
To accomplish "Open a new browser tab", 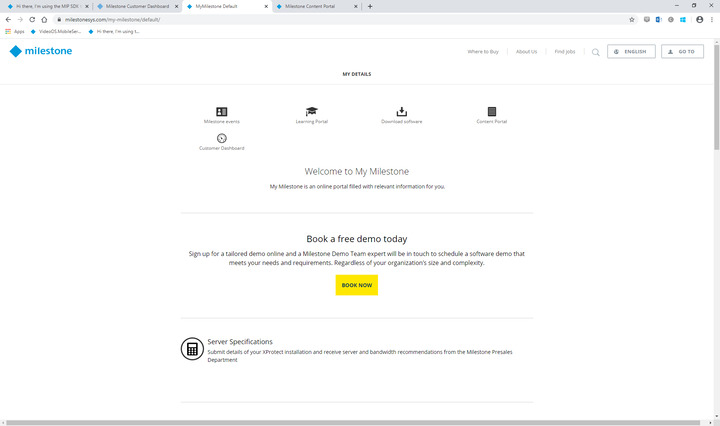I will (x=370, y=6).
